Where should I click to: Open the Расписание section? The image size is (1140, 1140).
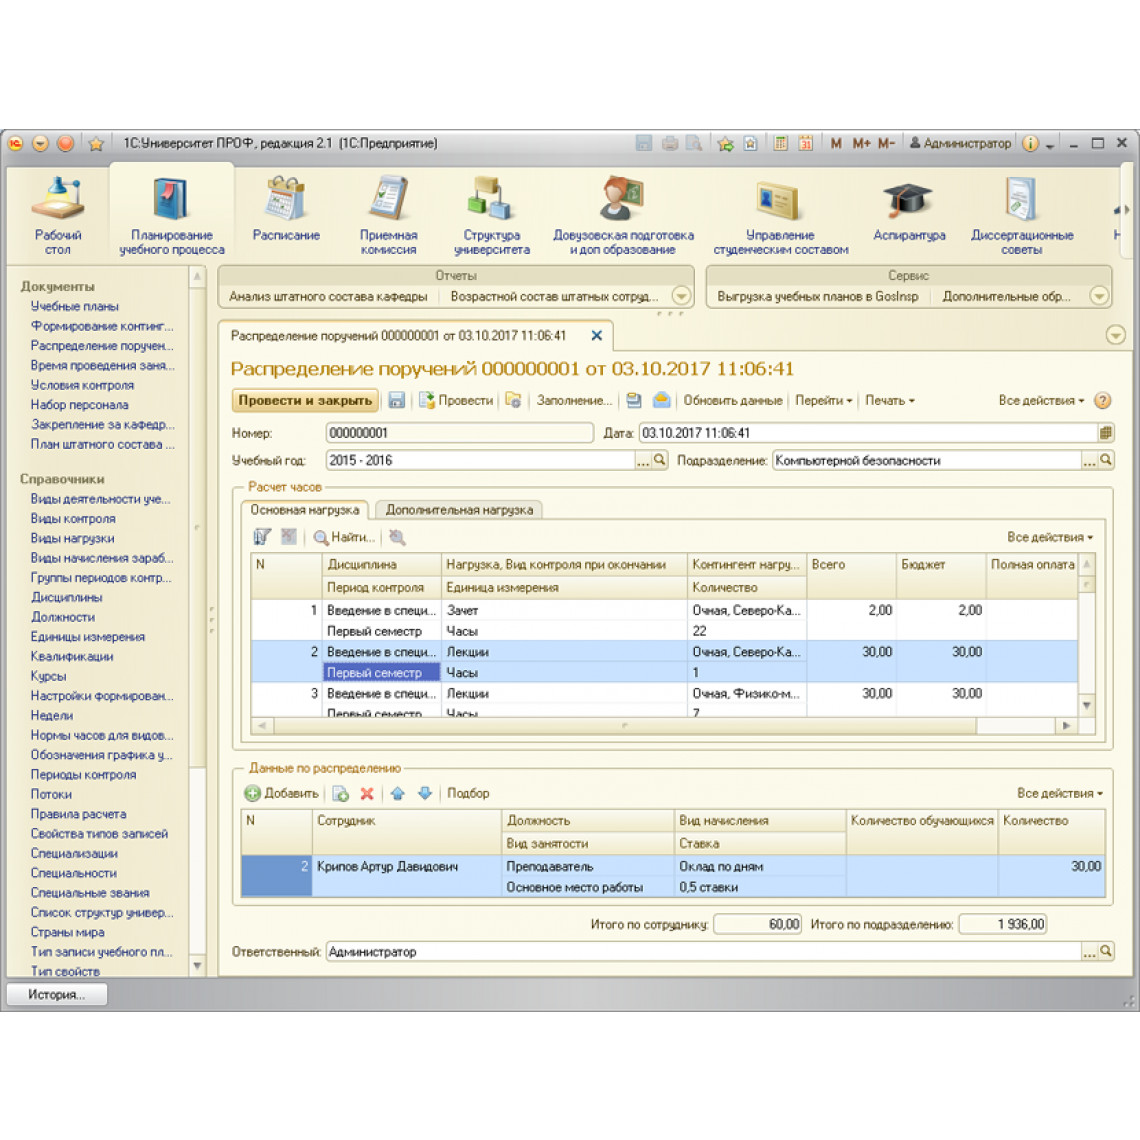coord(286,209)
